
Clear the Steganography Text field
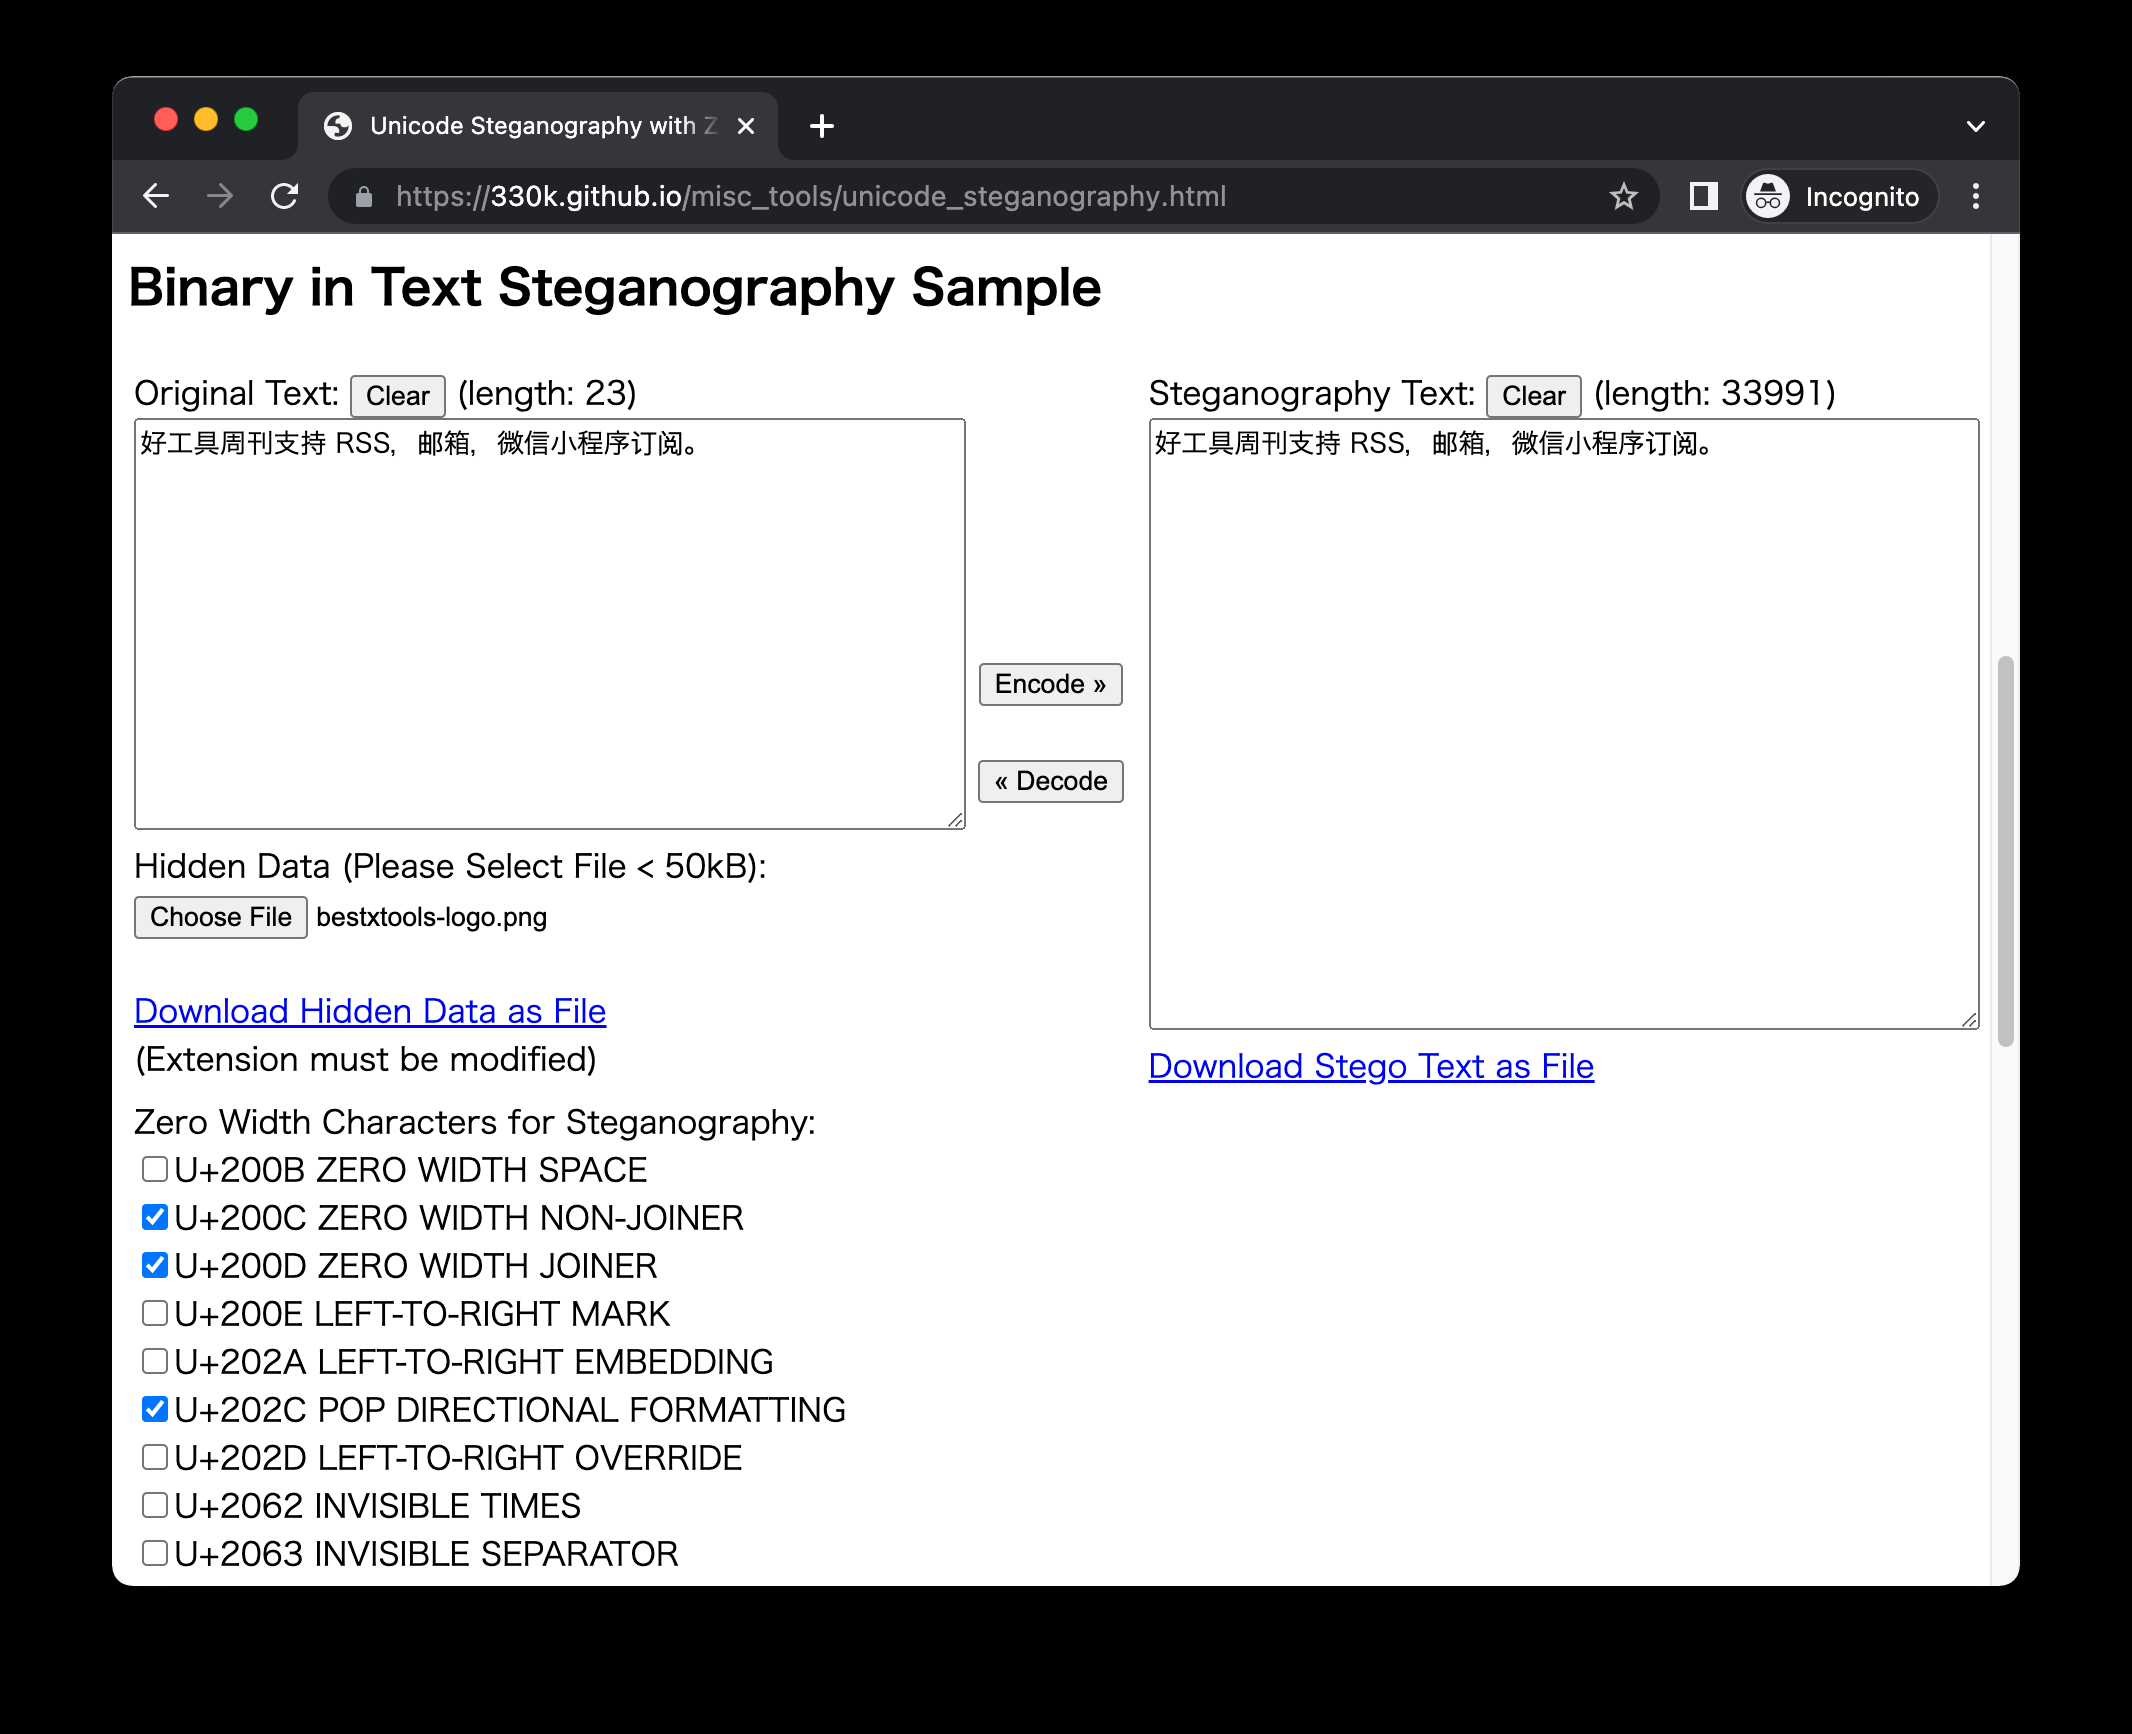(1534, 396)
